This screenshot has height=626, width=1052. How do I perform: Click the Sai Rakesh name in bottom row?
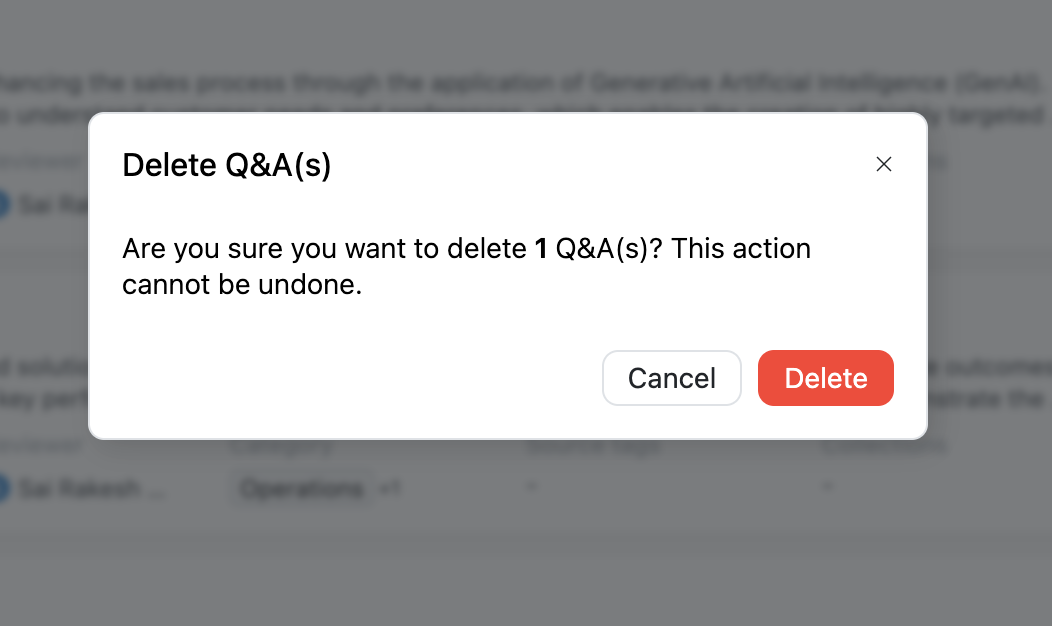(x=90, y=488)
